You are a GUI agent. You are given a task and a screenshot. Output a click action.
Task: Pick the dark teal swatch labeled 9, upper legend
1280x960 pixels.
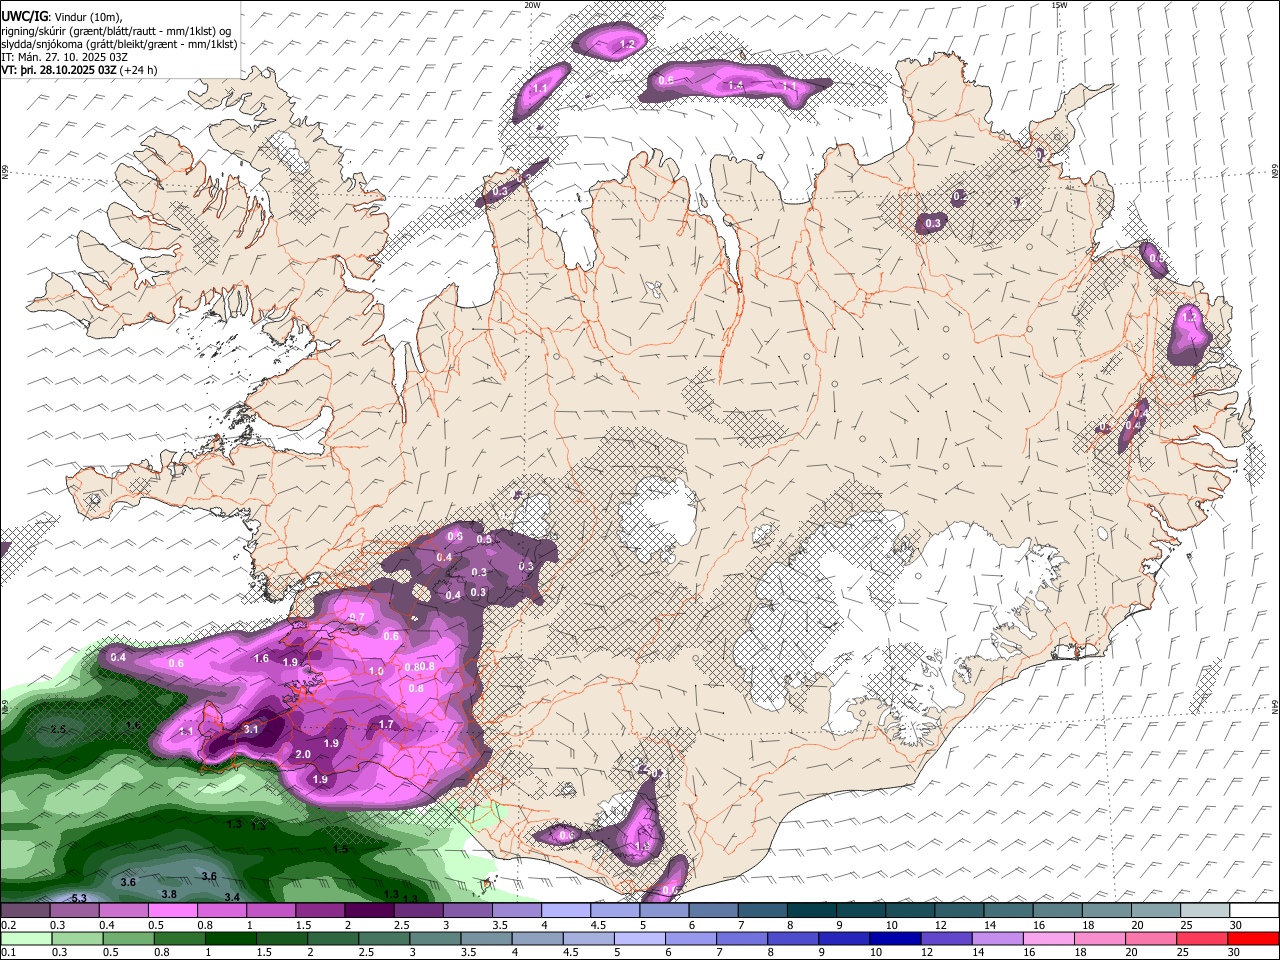(862, 910)
